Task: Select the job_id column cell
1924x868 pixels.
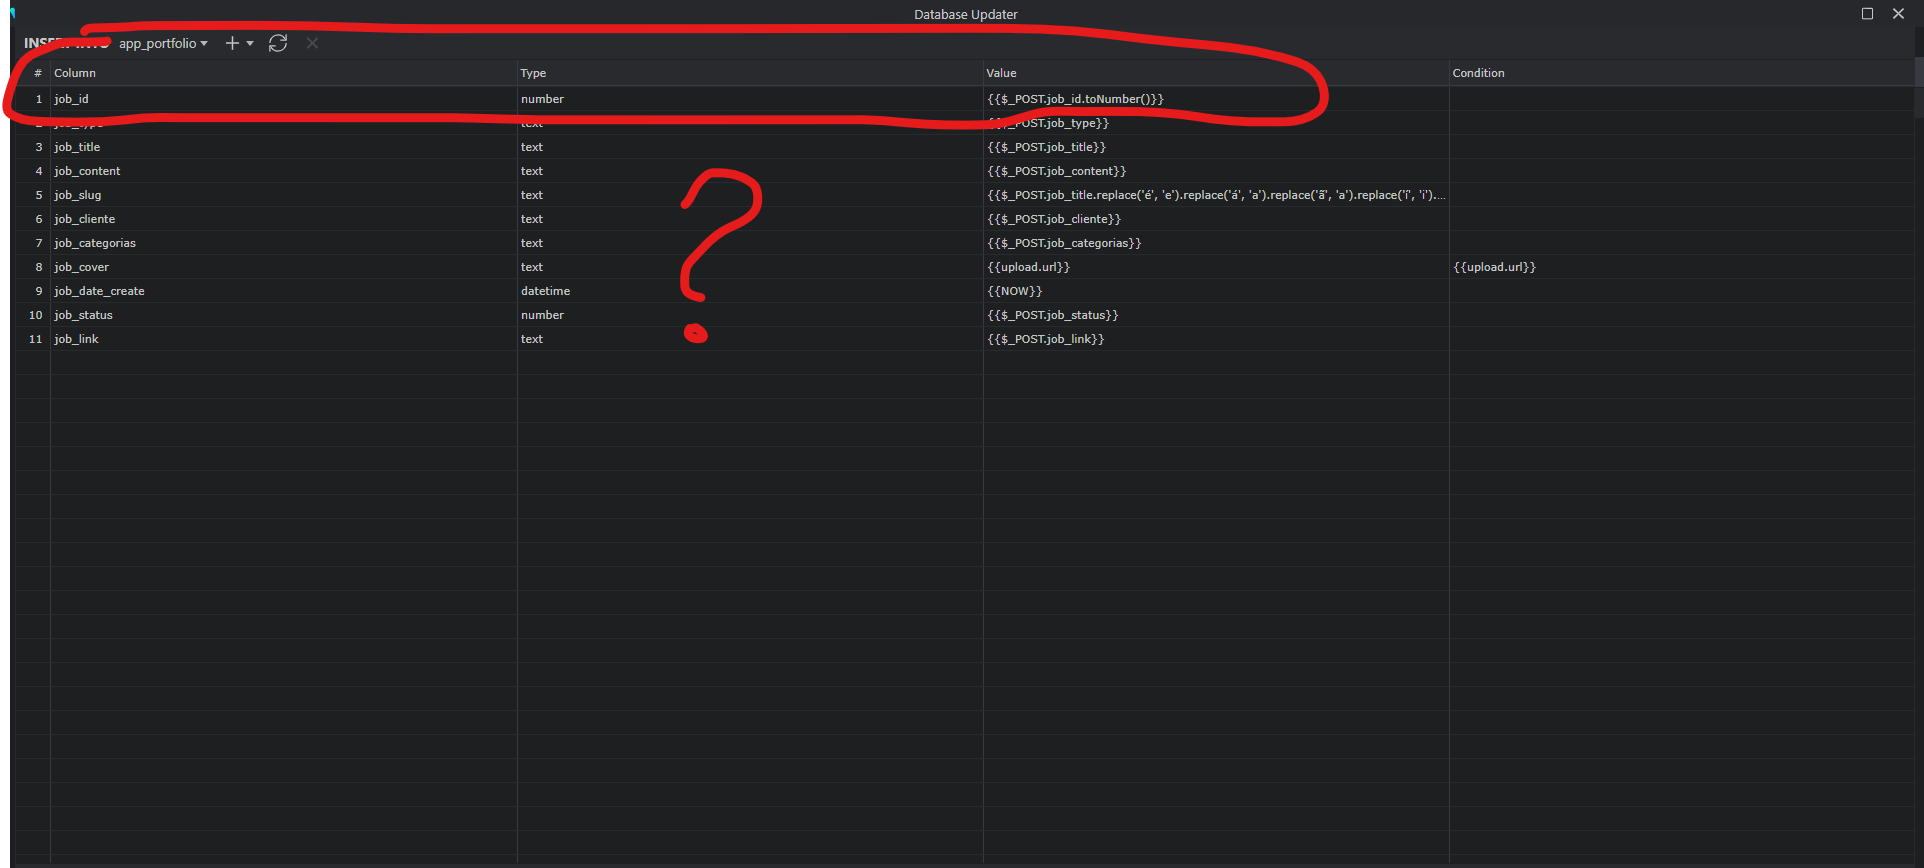Action: (x=72, y=99)
